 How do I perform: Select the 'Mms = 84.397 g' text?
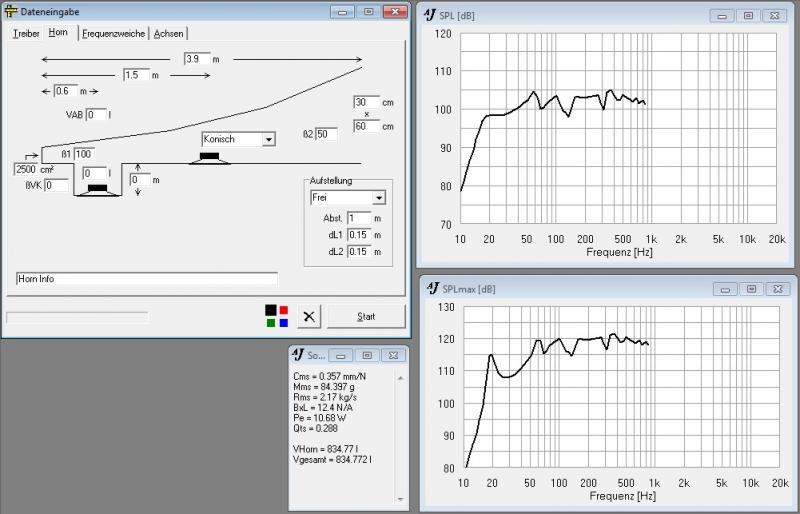[x=322, y=387]
